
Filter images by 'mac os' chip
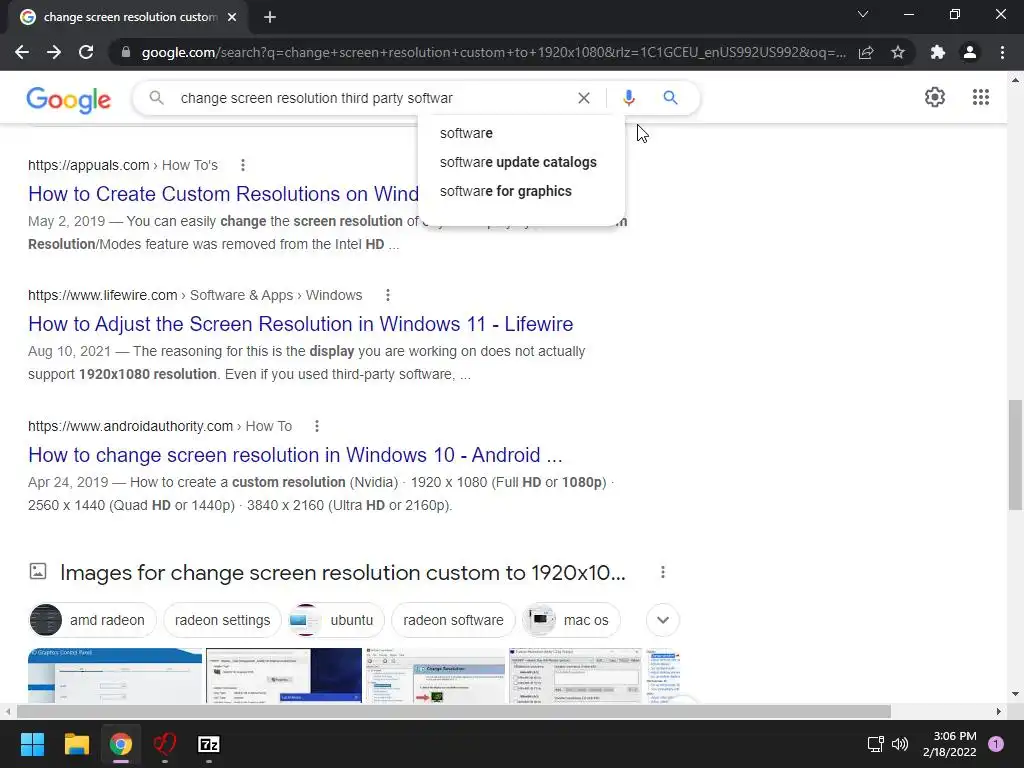coord(571,620)
